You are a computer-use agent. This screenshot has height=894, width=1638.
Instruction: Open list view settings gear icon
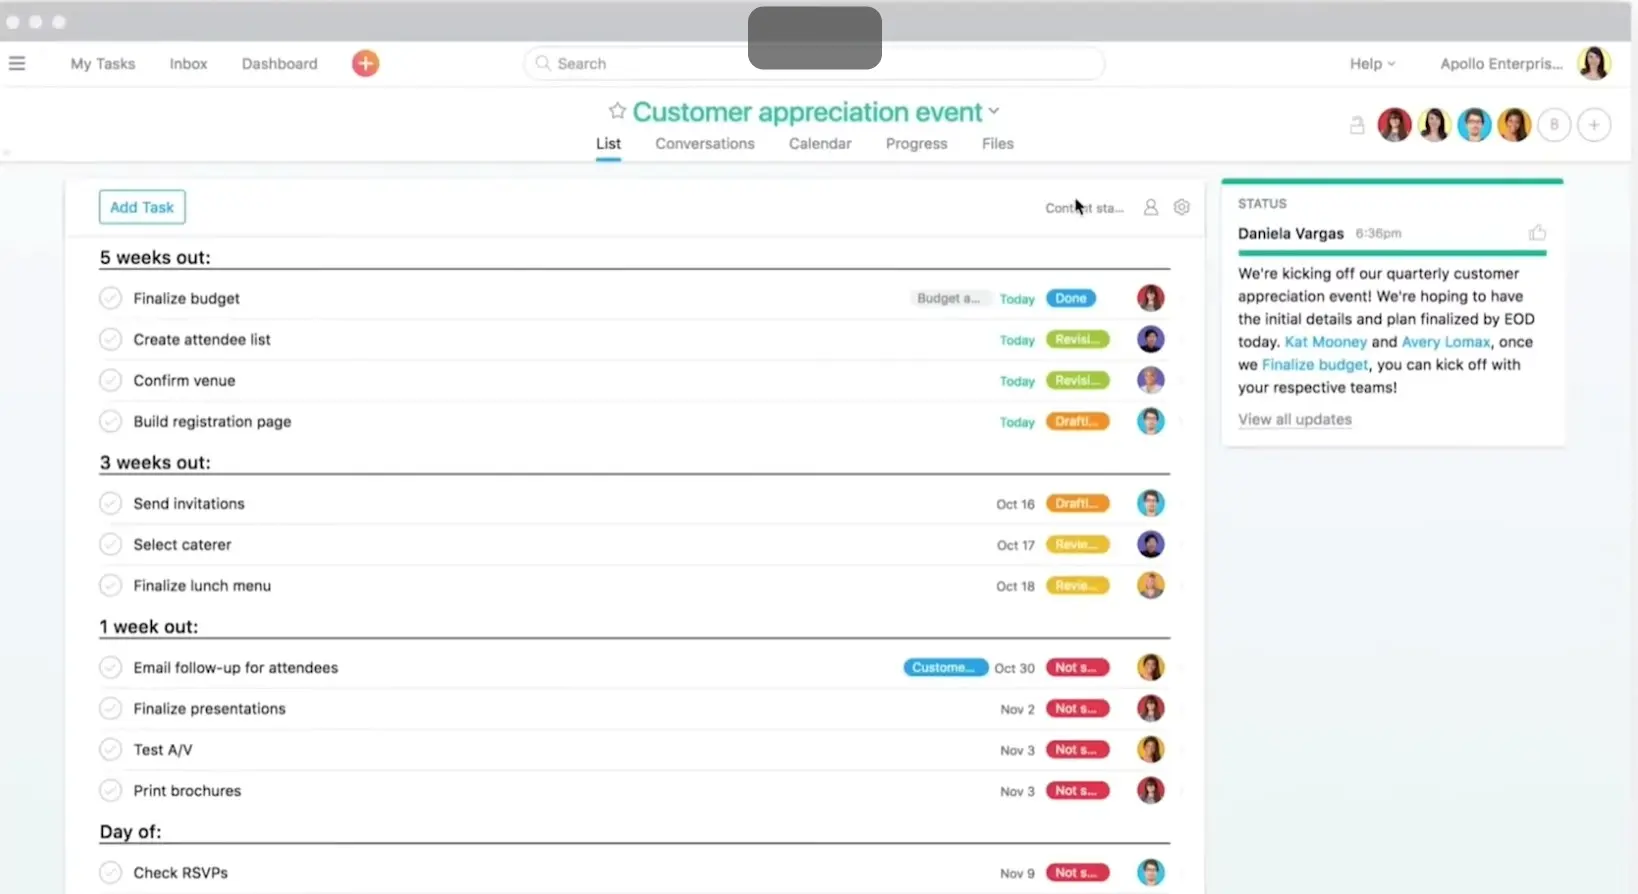1182,207
